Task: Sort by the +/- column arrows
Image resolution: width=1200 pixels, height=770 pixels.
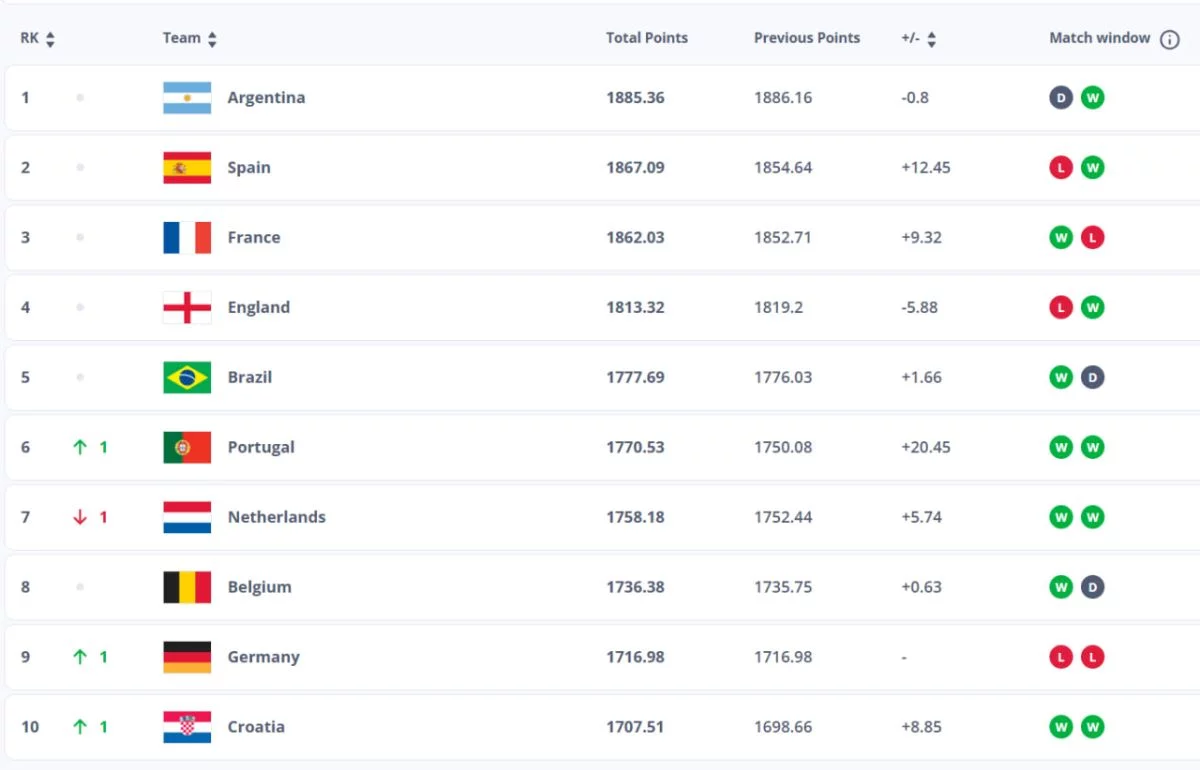Action: click(932, 39)
